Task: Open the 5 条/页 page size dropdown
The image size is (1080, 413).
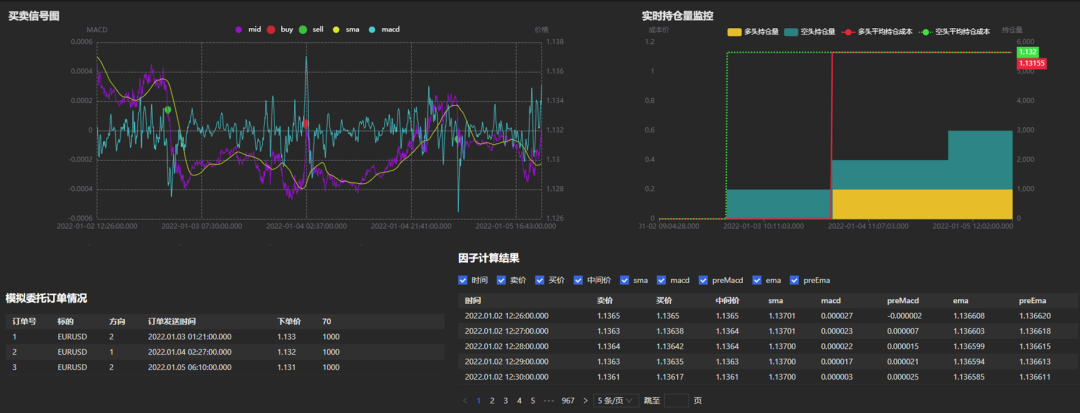Action: click(x=616, y=400)
